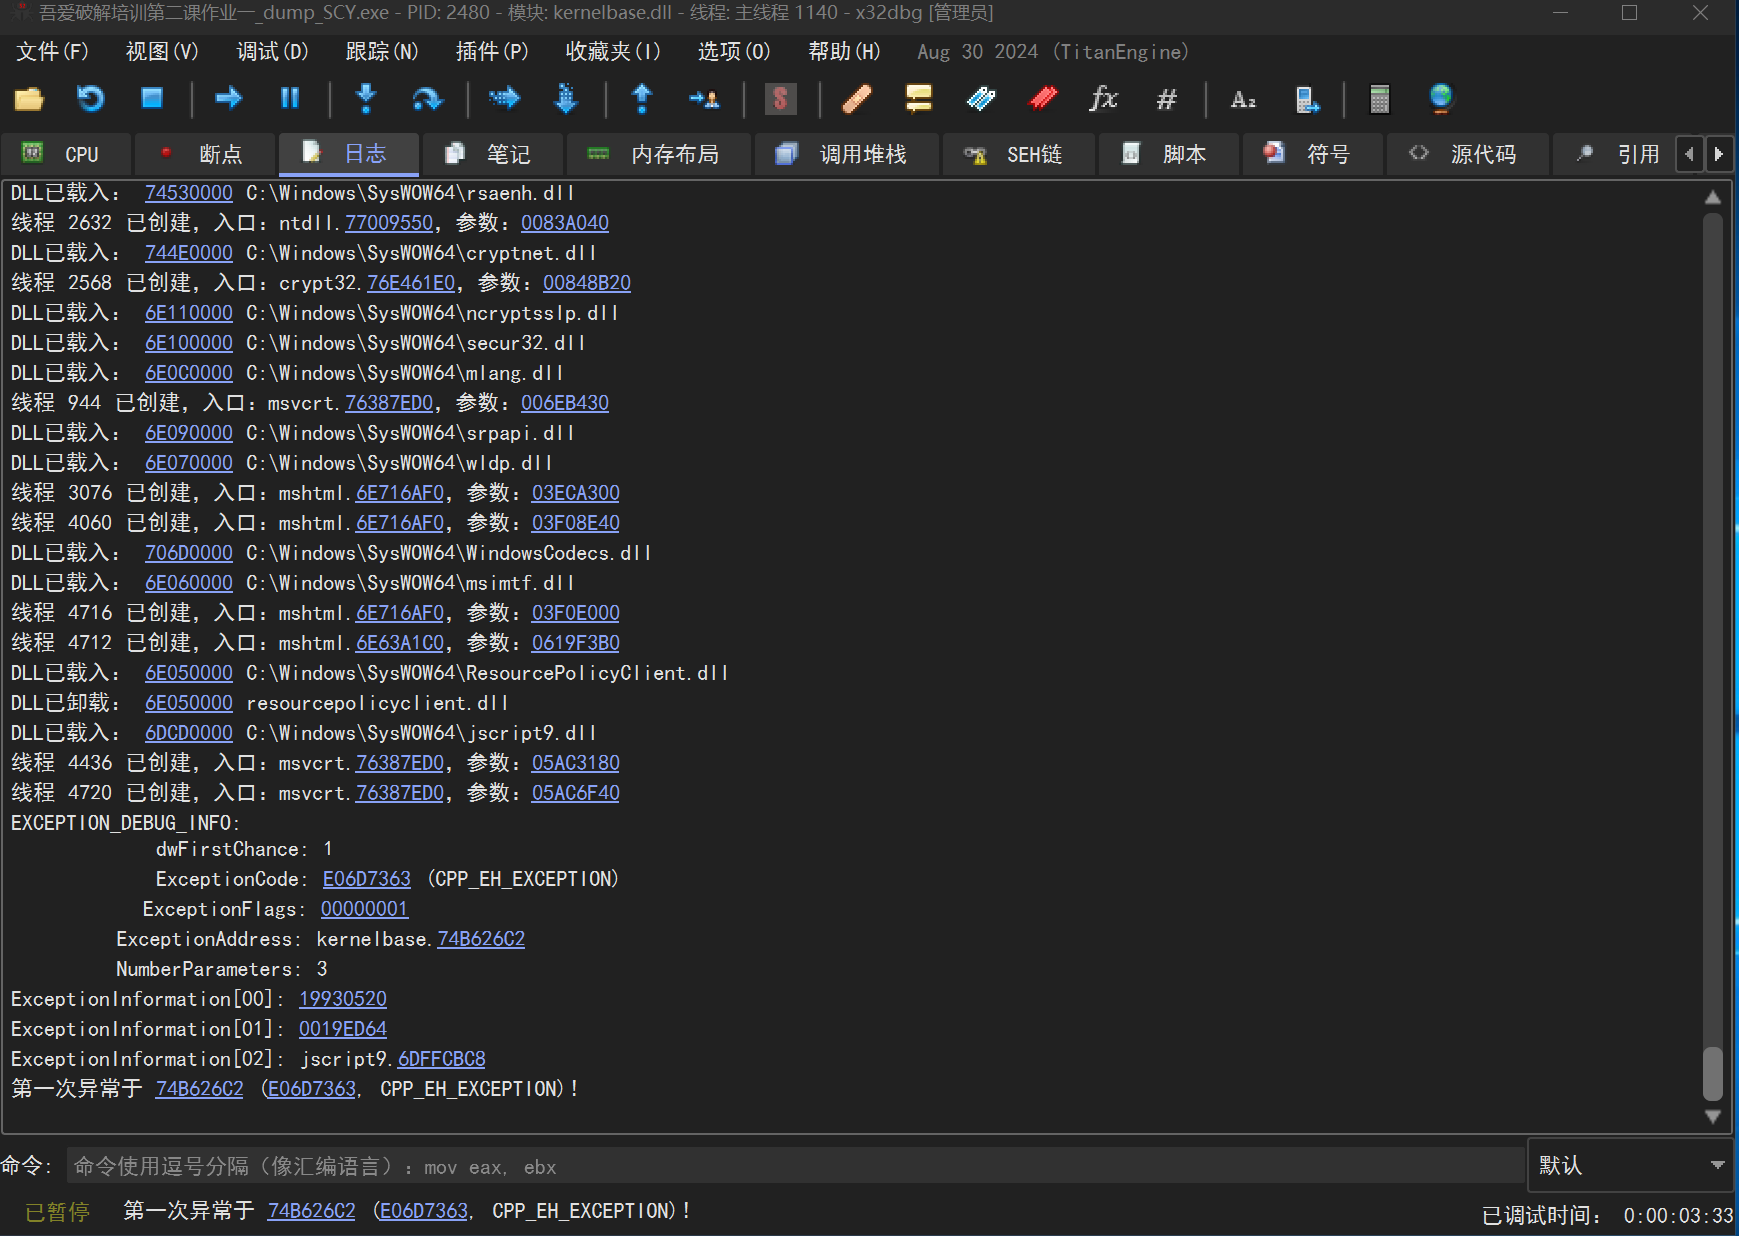Follow 6DCD0000 address of jscript9.dll
Viewport: 1739px width, 1236px height.
pos(188,733)
